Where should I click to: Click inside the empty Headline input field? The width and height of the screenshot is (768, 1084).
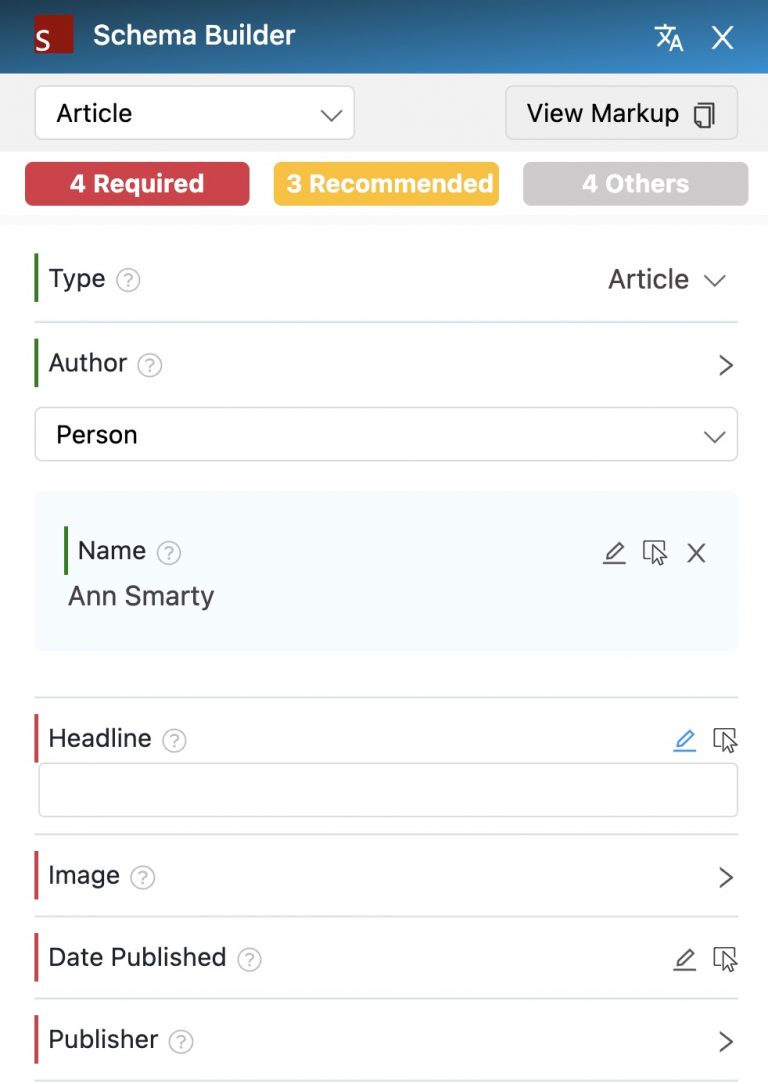pos(386,789)
